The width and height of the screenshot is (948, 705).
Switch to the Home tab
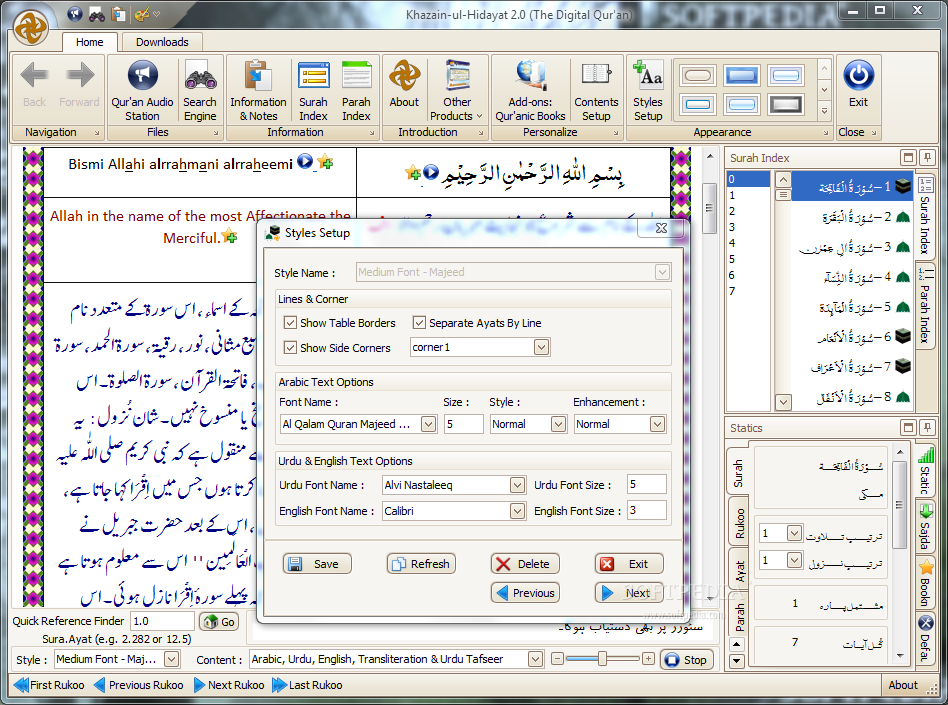89,42
